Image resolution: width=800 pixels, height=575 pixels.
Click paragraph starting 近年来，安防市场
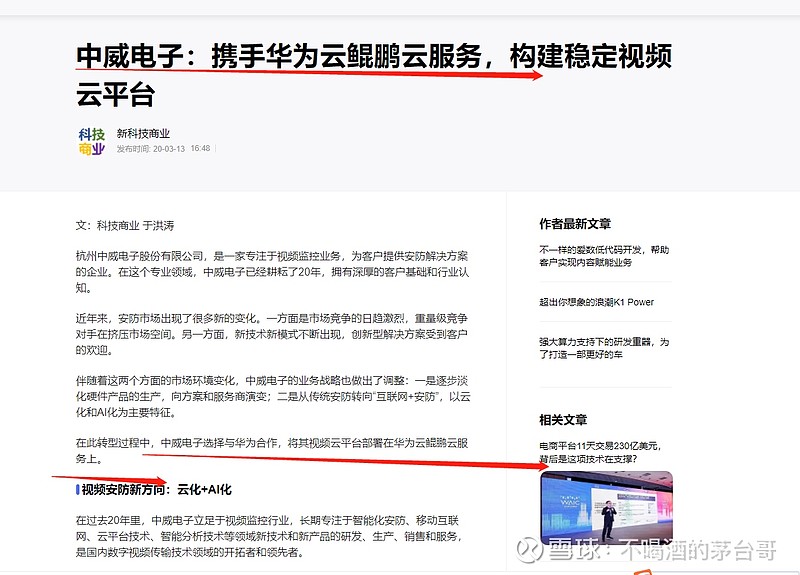click(272, 334)
